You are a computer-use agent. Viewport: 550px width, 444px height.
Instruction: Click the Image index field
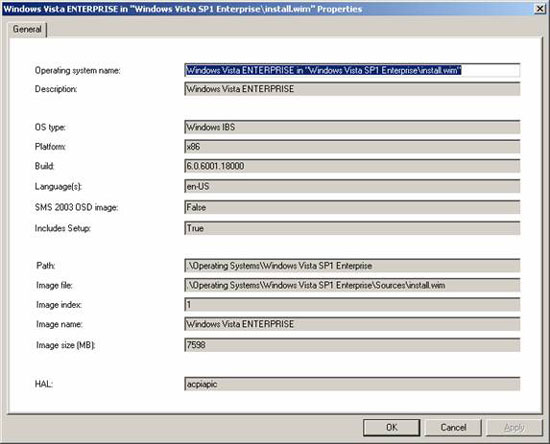[x=352, y=304]
